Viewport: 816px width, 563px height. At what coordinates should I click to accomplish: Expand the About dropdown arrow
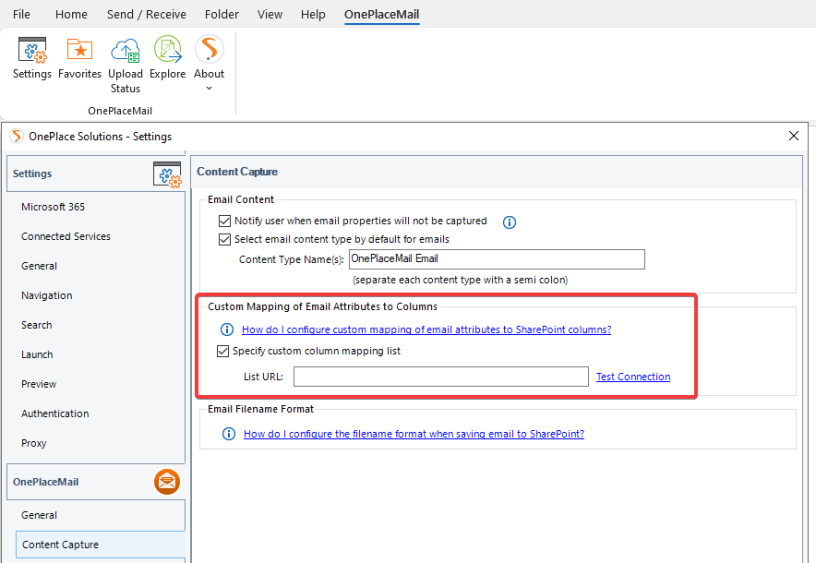[x=209, y=89]
